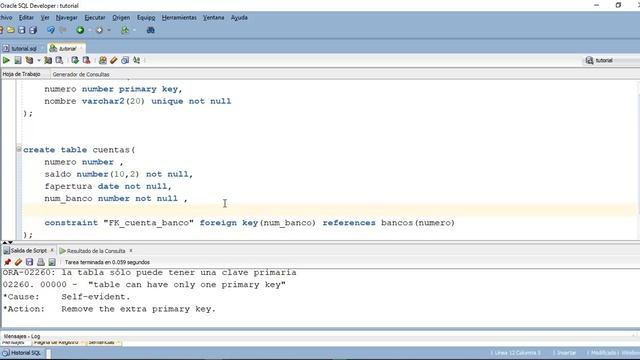Open the Ver menu

45,18
